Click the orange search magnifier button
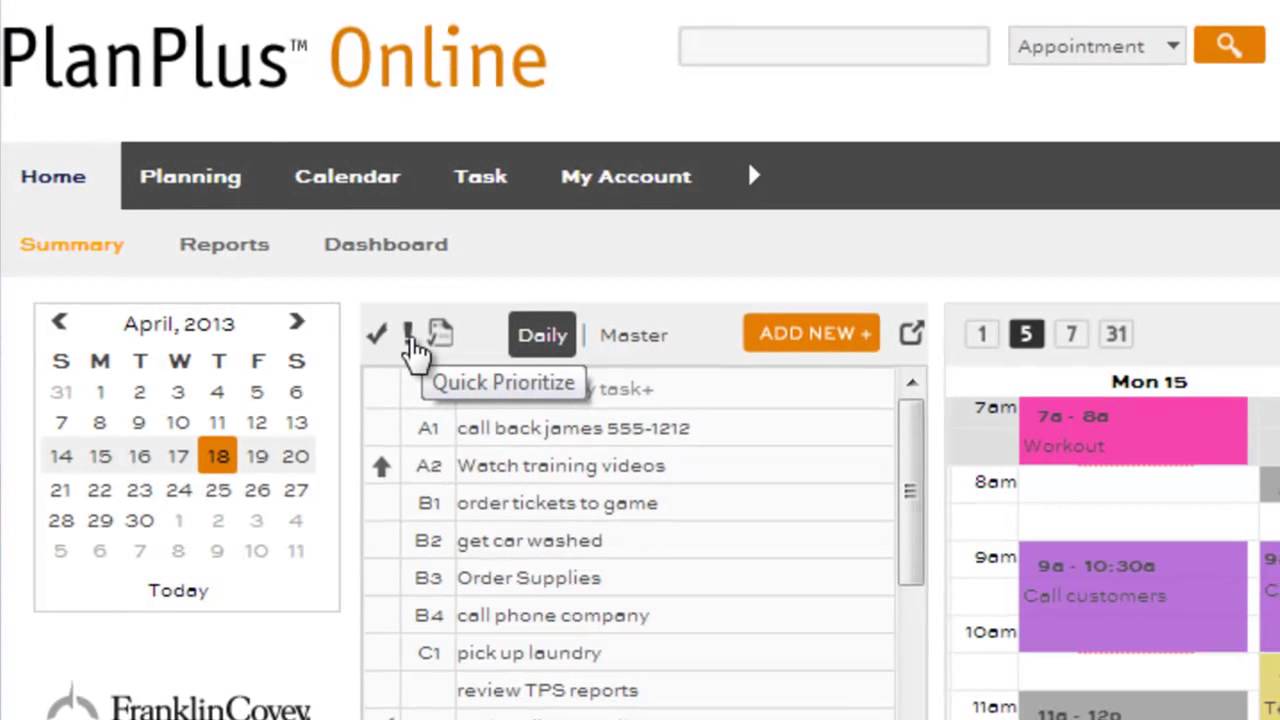Image resolution: width=1280 pixels, height=720 pixels. [x=1229, y=45]
